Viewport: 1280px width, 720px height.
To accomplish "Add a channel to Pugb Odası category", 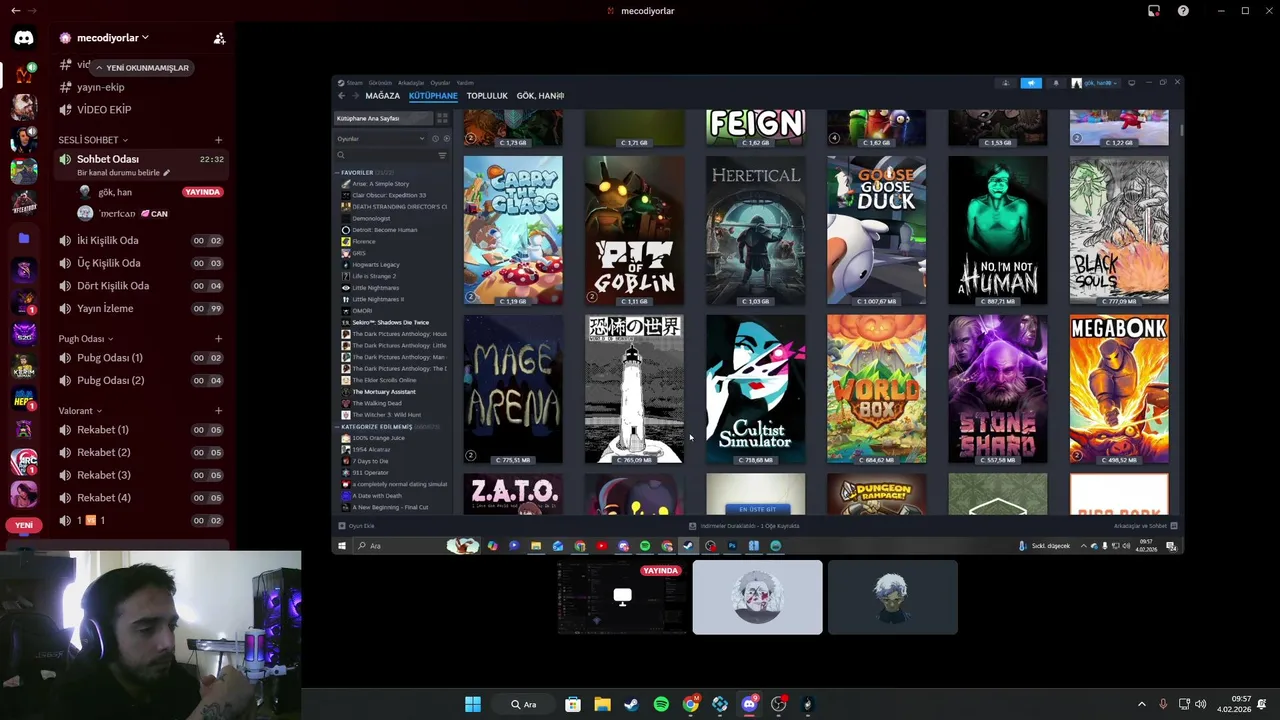I will (218, 339).
